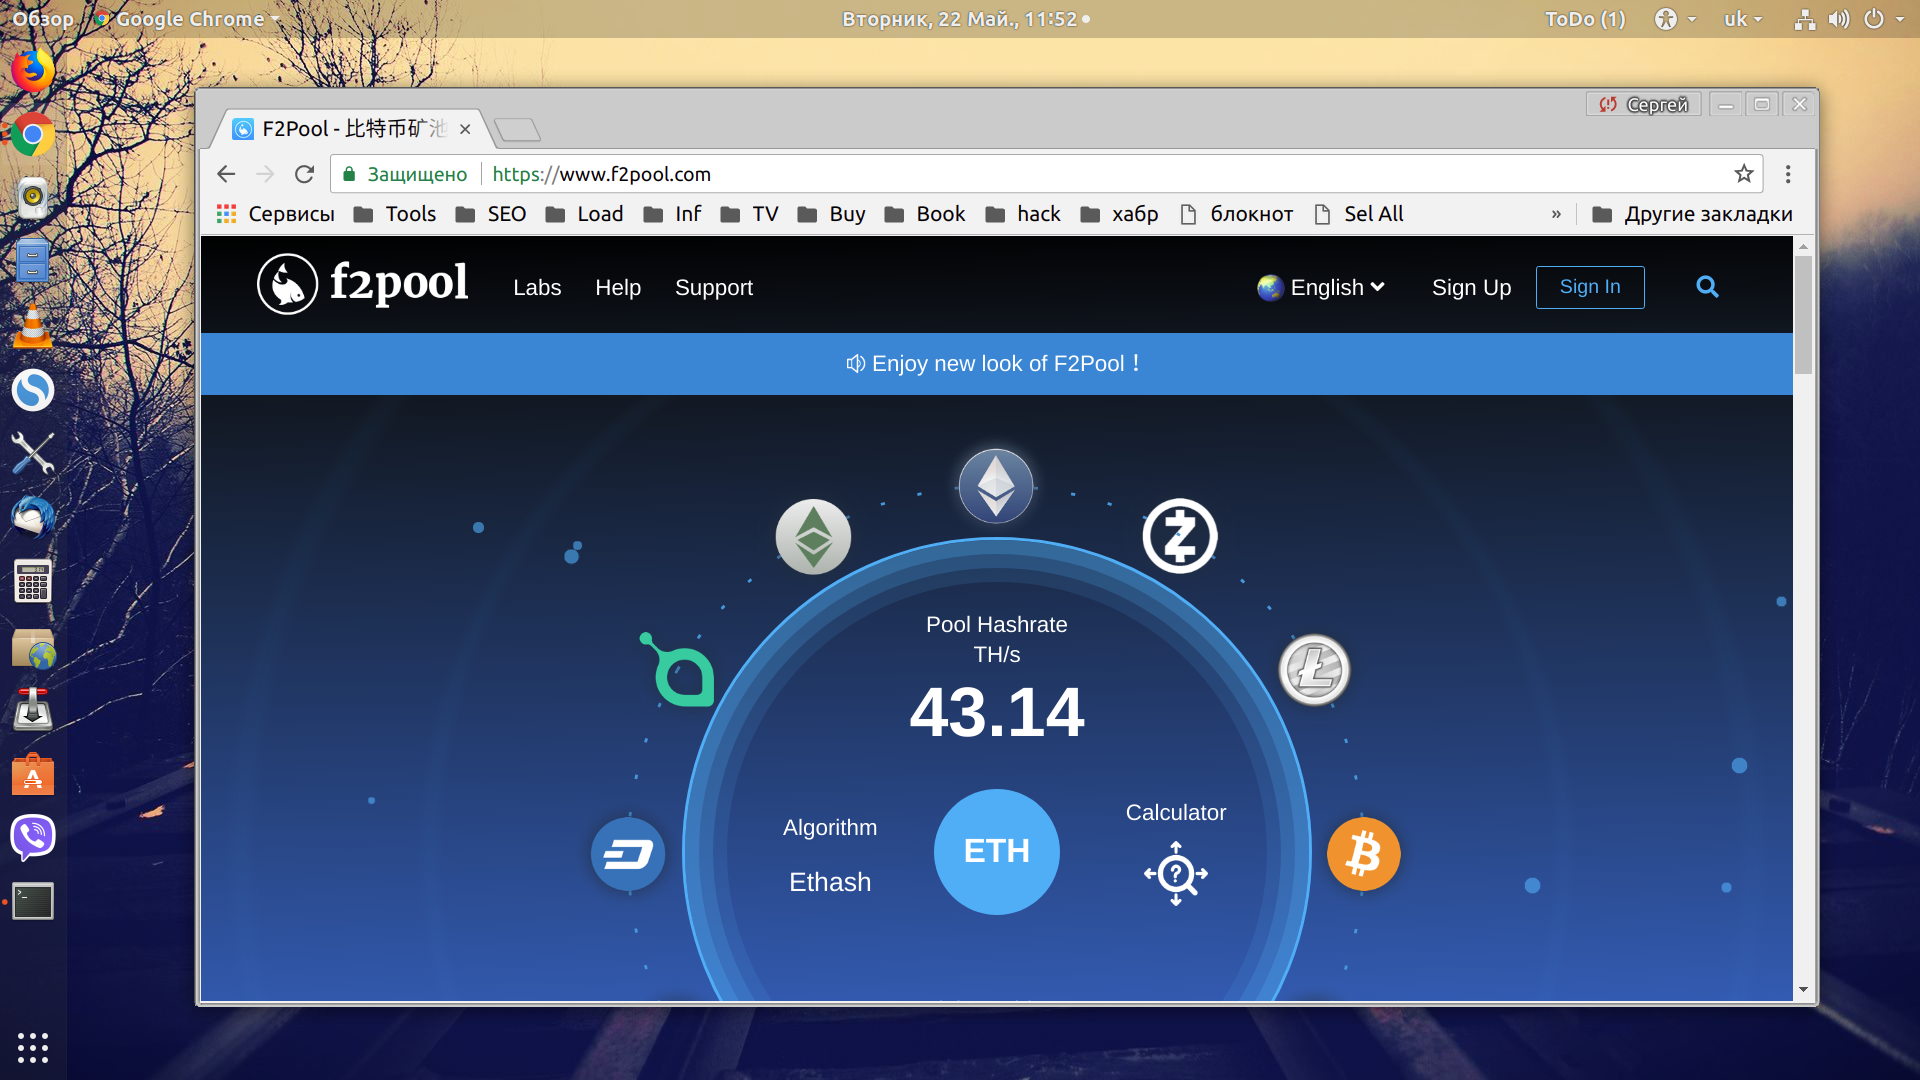This screenshot has height=1080, width=1920.
Task: Click the Сергей profile button
Action: click(1643, 104)
